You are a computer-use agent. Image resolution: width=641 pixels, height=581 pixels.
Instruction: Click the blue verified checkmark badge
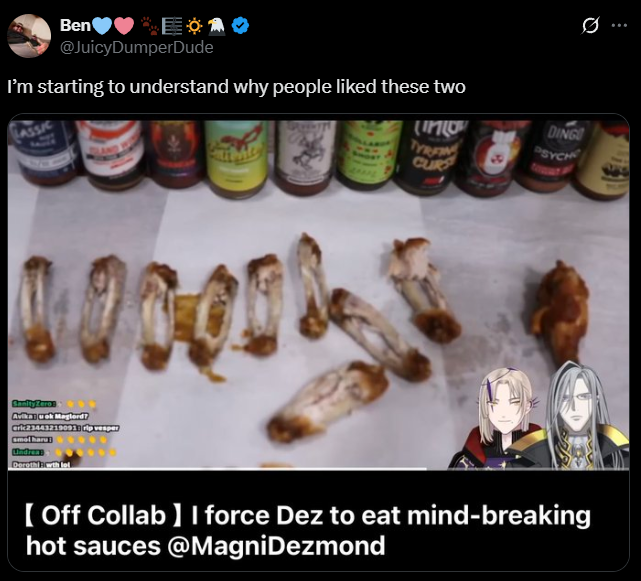click(240, 26)
